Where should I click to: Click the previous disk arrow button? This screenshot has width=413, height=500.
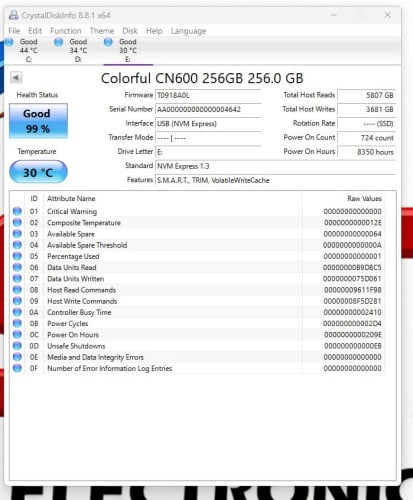click(16, 78)
